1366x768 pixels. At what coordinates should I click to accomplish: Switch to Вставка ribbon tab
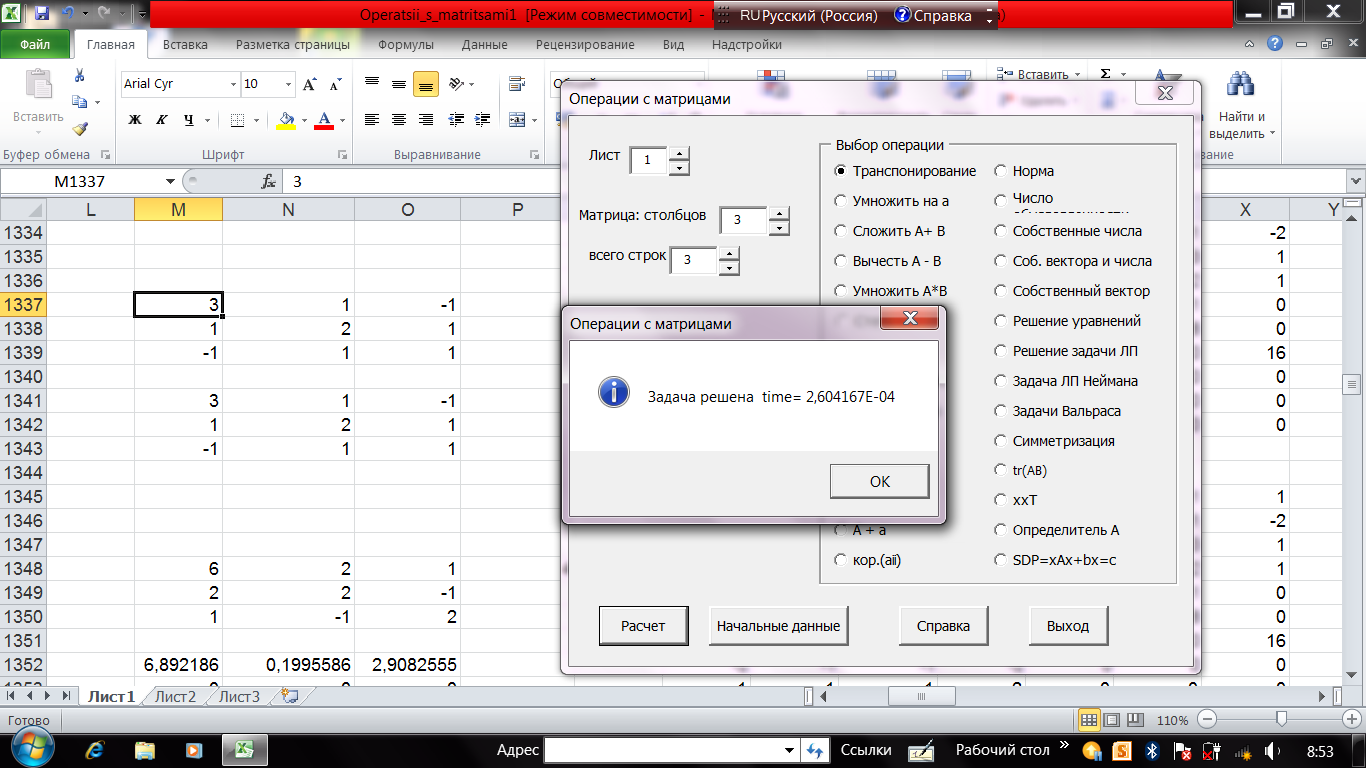click(185, 45)
